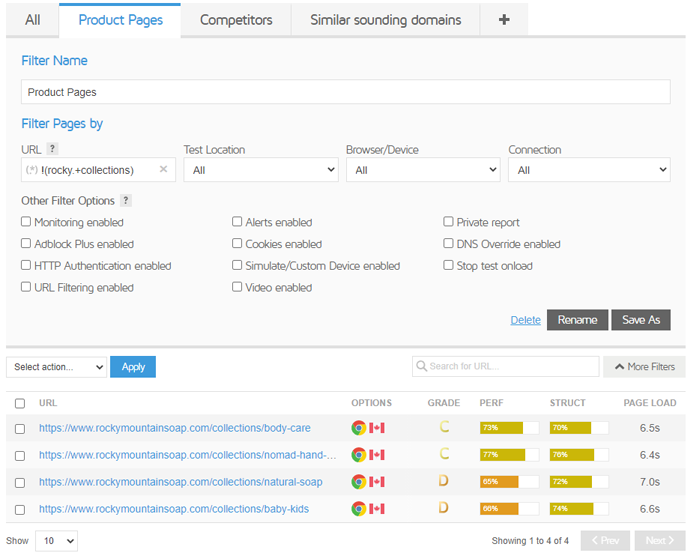The image size is (694, 556).
Task: Click Canada flag in baby-kids row
Action: 377,509
